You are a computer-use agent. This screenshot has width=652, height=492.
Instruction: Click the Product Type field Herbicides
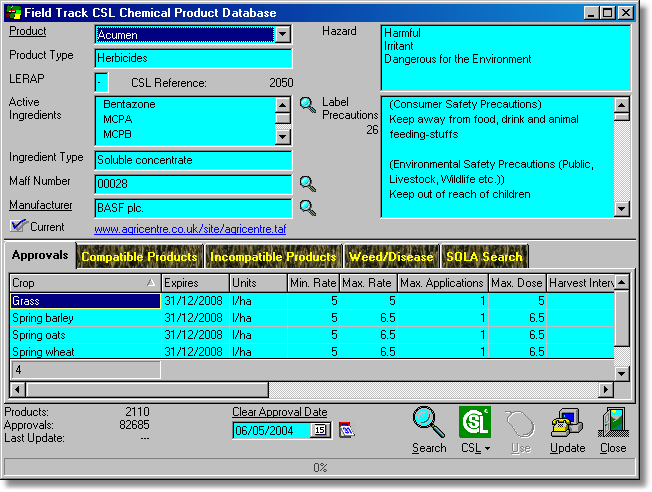click(x=193, y=58)
